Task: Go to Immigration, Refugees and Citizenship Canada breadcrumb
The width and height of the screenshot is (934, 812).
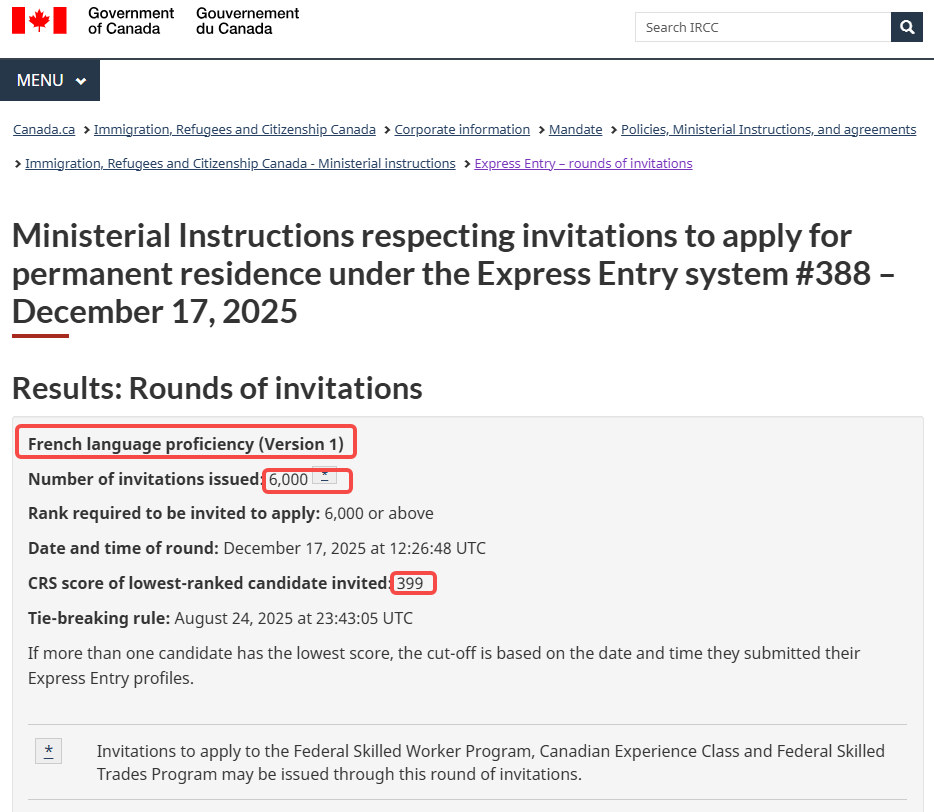Action: (235, 129)
